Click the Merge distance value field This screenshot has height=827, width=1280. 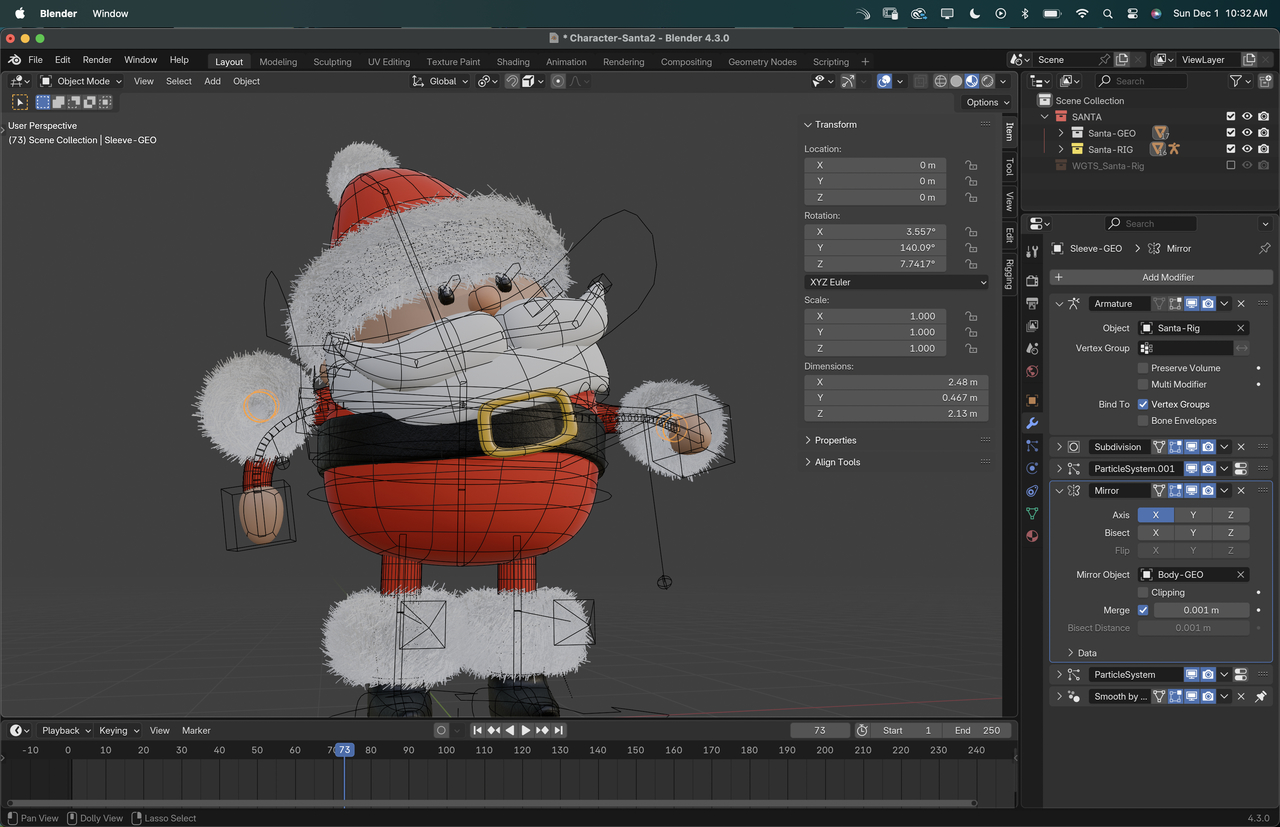[1201, 610]
